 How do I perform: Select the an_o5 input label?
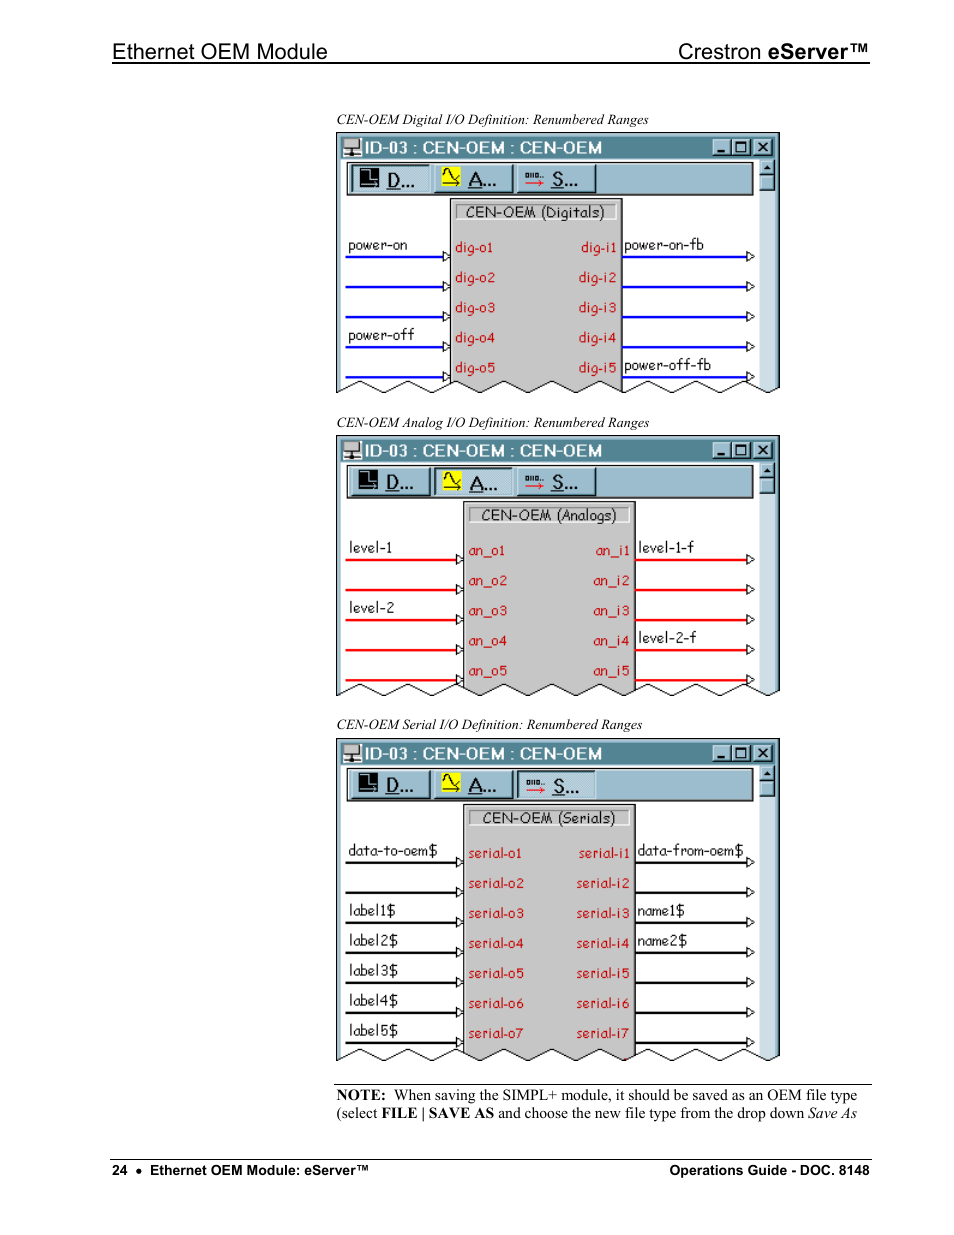(488, 671)
